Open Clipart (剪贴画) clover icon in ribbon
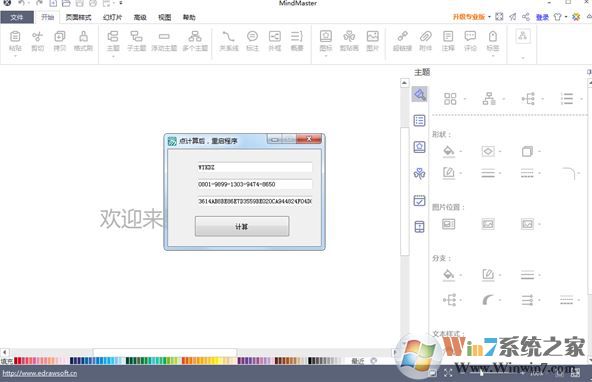 click(349, 41)
